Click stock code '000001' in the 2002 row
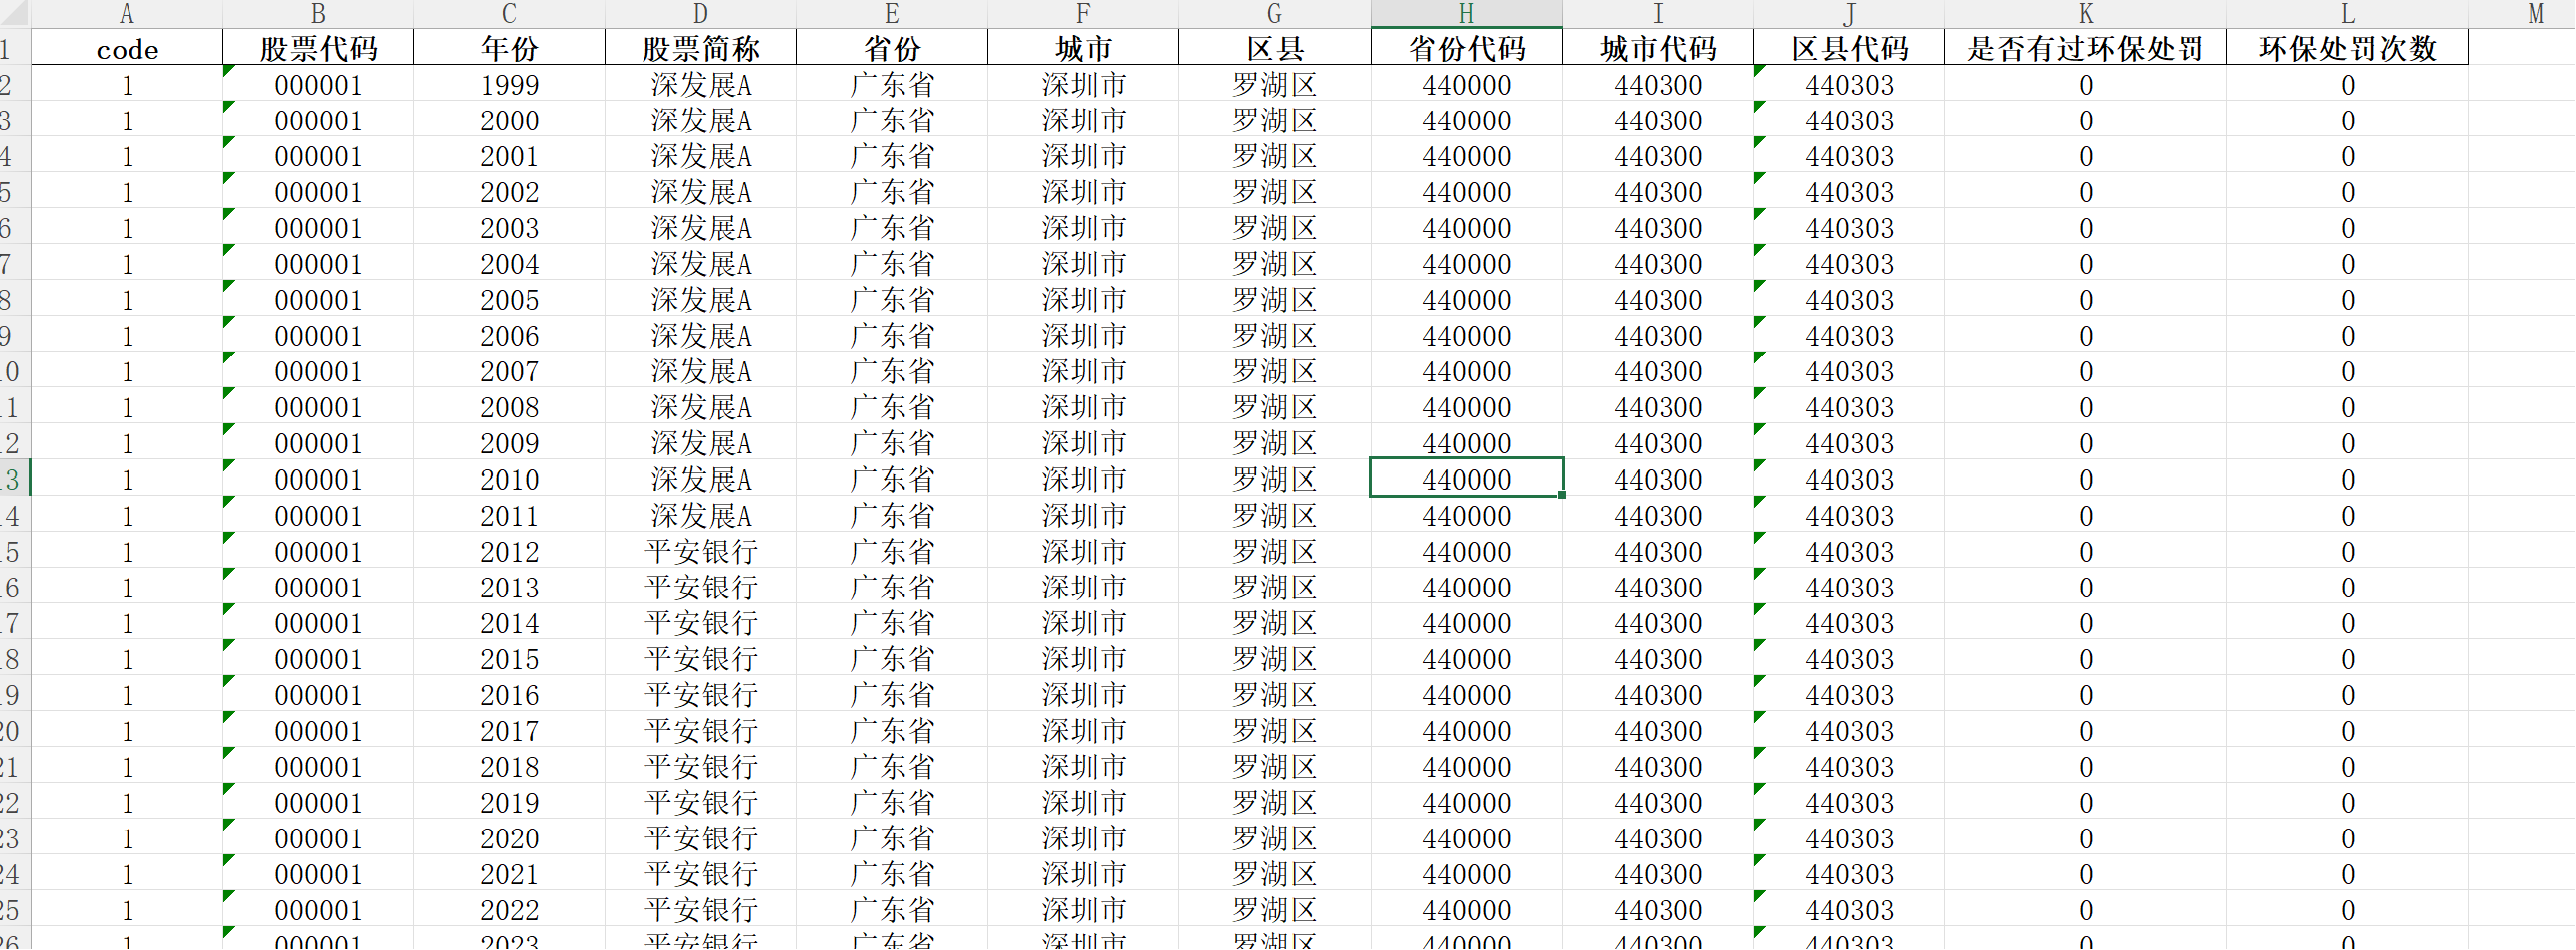 318,192
